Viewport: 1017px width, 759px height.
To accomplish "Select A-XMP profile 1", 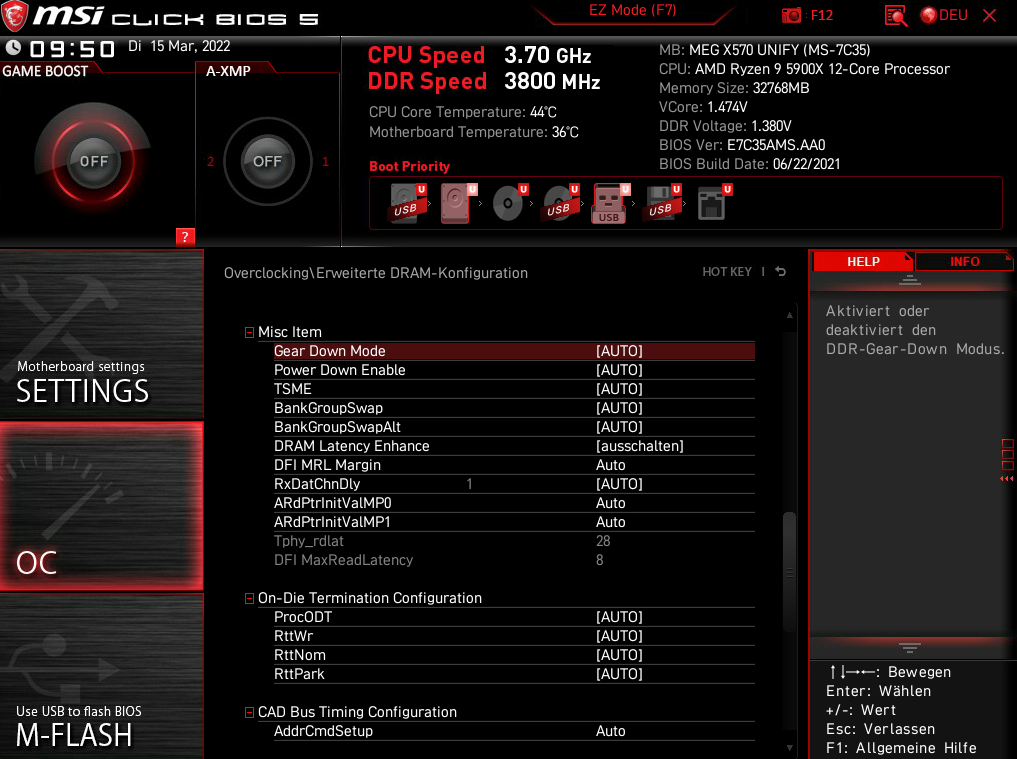I will pyautogui.click(x=325, y=162).
